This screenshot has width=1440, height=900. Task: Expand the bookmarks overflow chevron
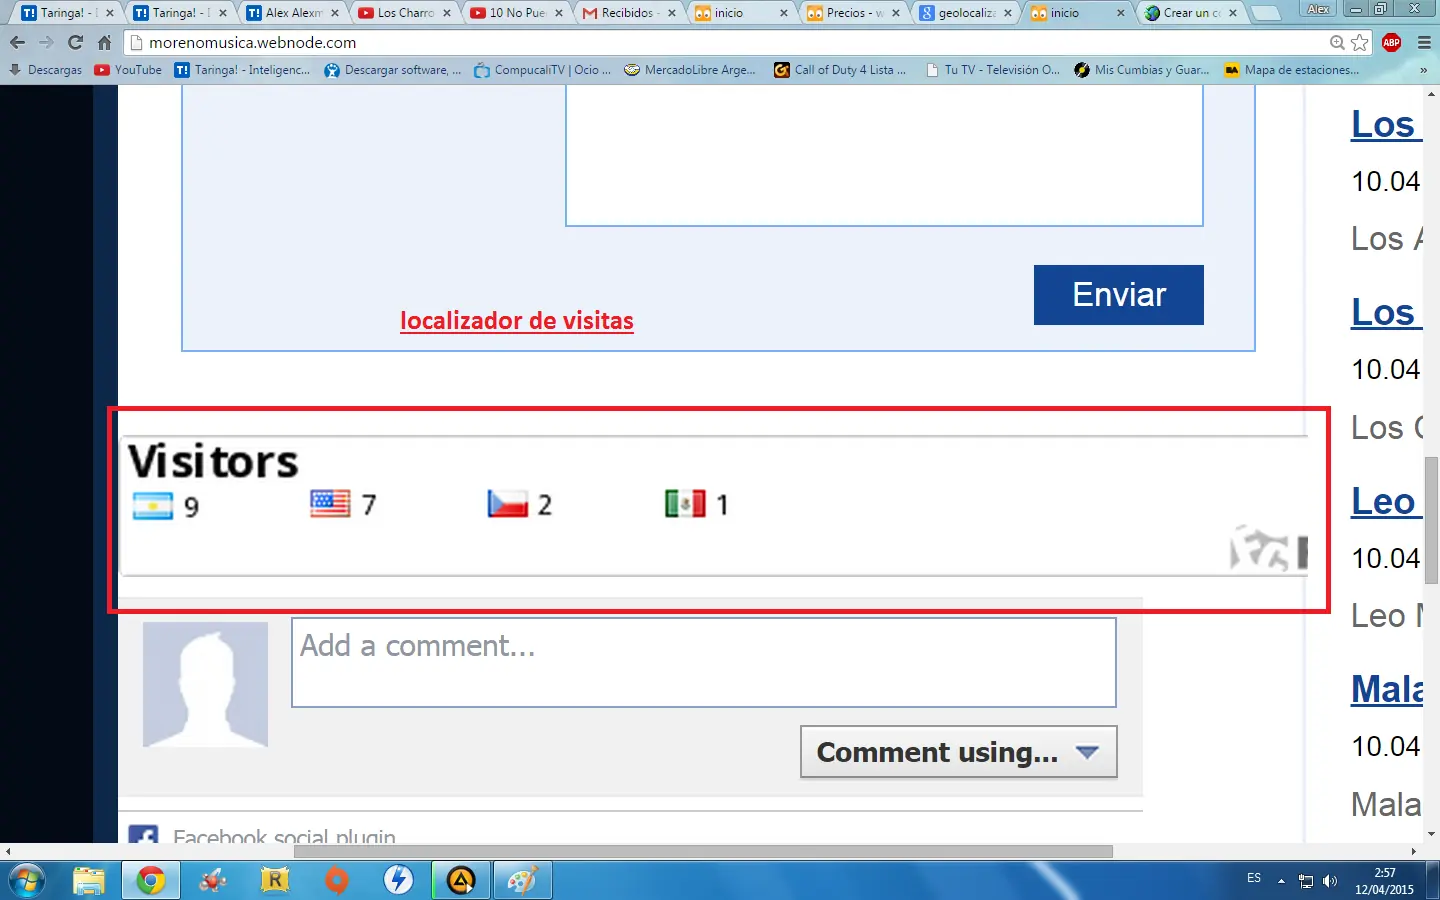click(1423, 70)
